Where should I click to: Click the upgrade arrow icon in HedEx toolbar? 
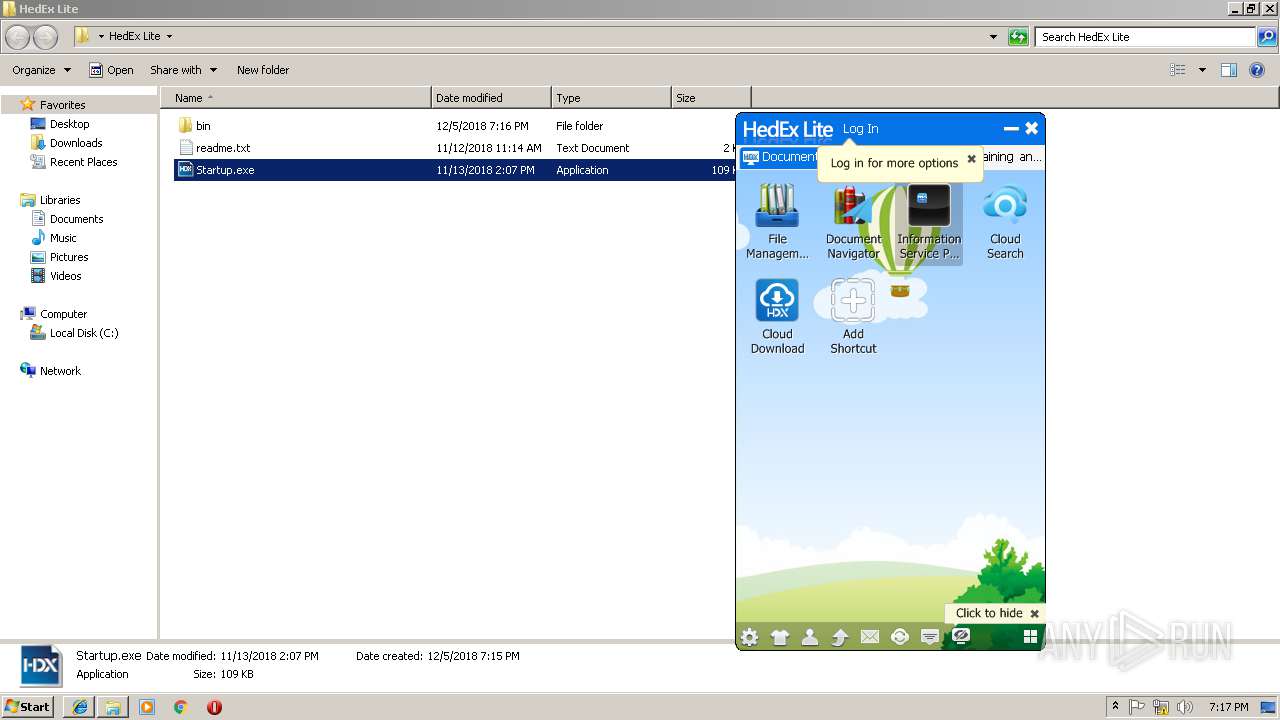[840, 637]
